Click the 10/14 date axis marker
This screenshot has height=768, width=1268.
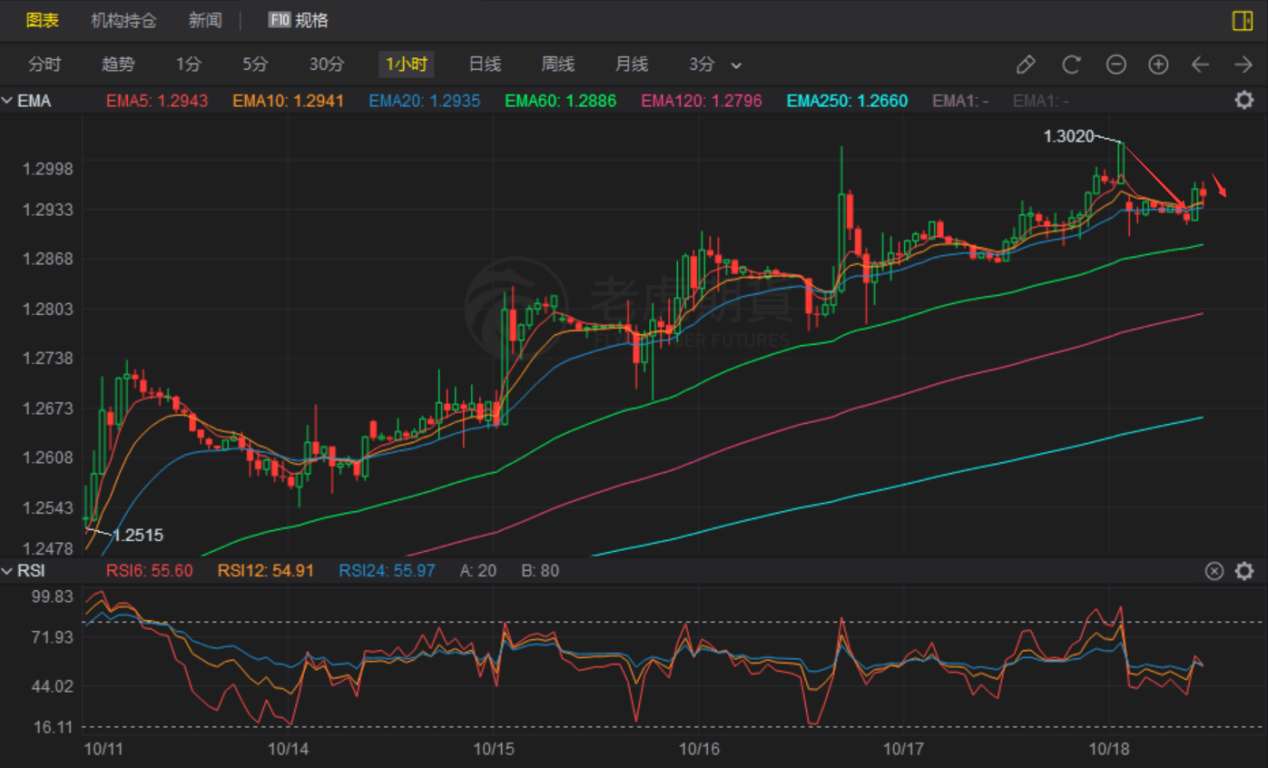tap(287, 748)
